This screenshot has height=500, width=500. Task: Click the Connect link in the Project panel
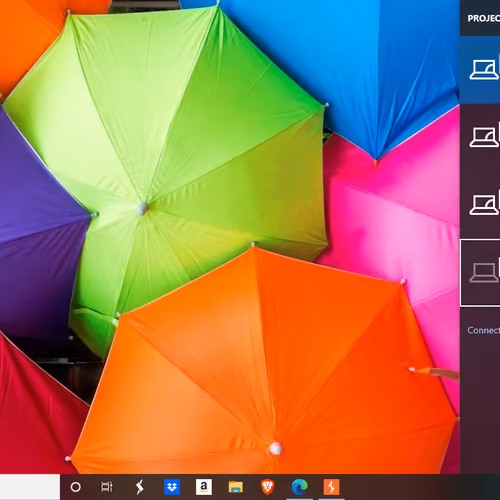click(x=483, y=330)
